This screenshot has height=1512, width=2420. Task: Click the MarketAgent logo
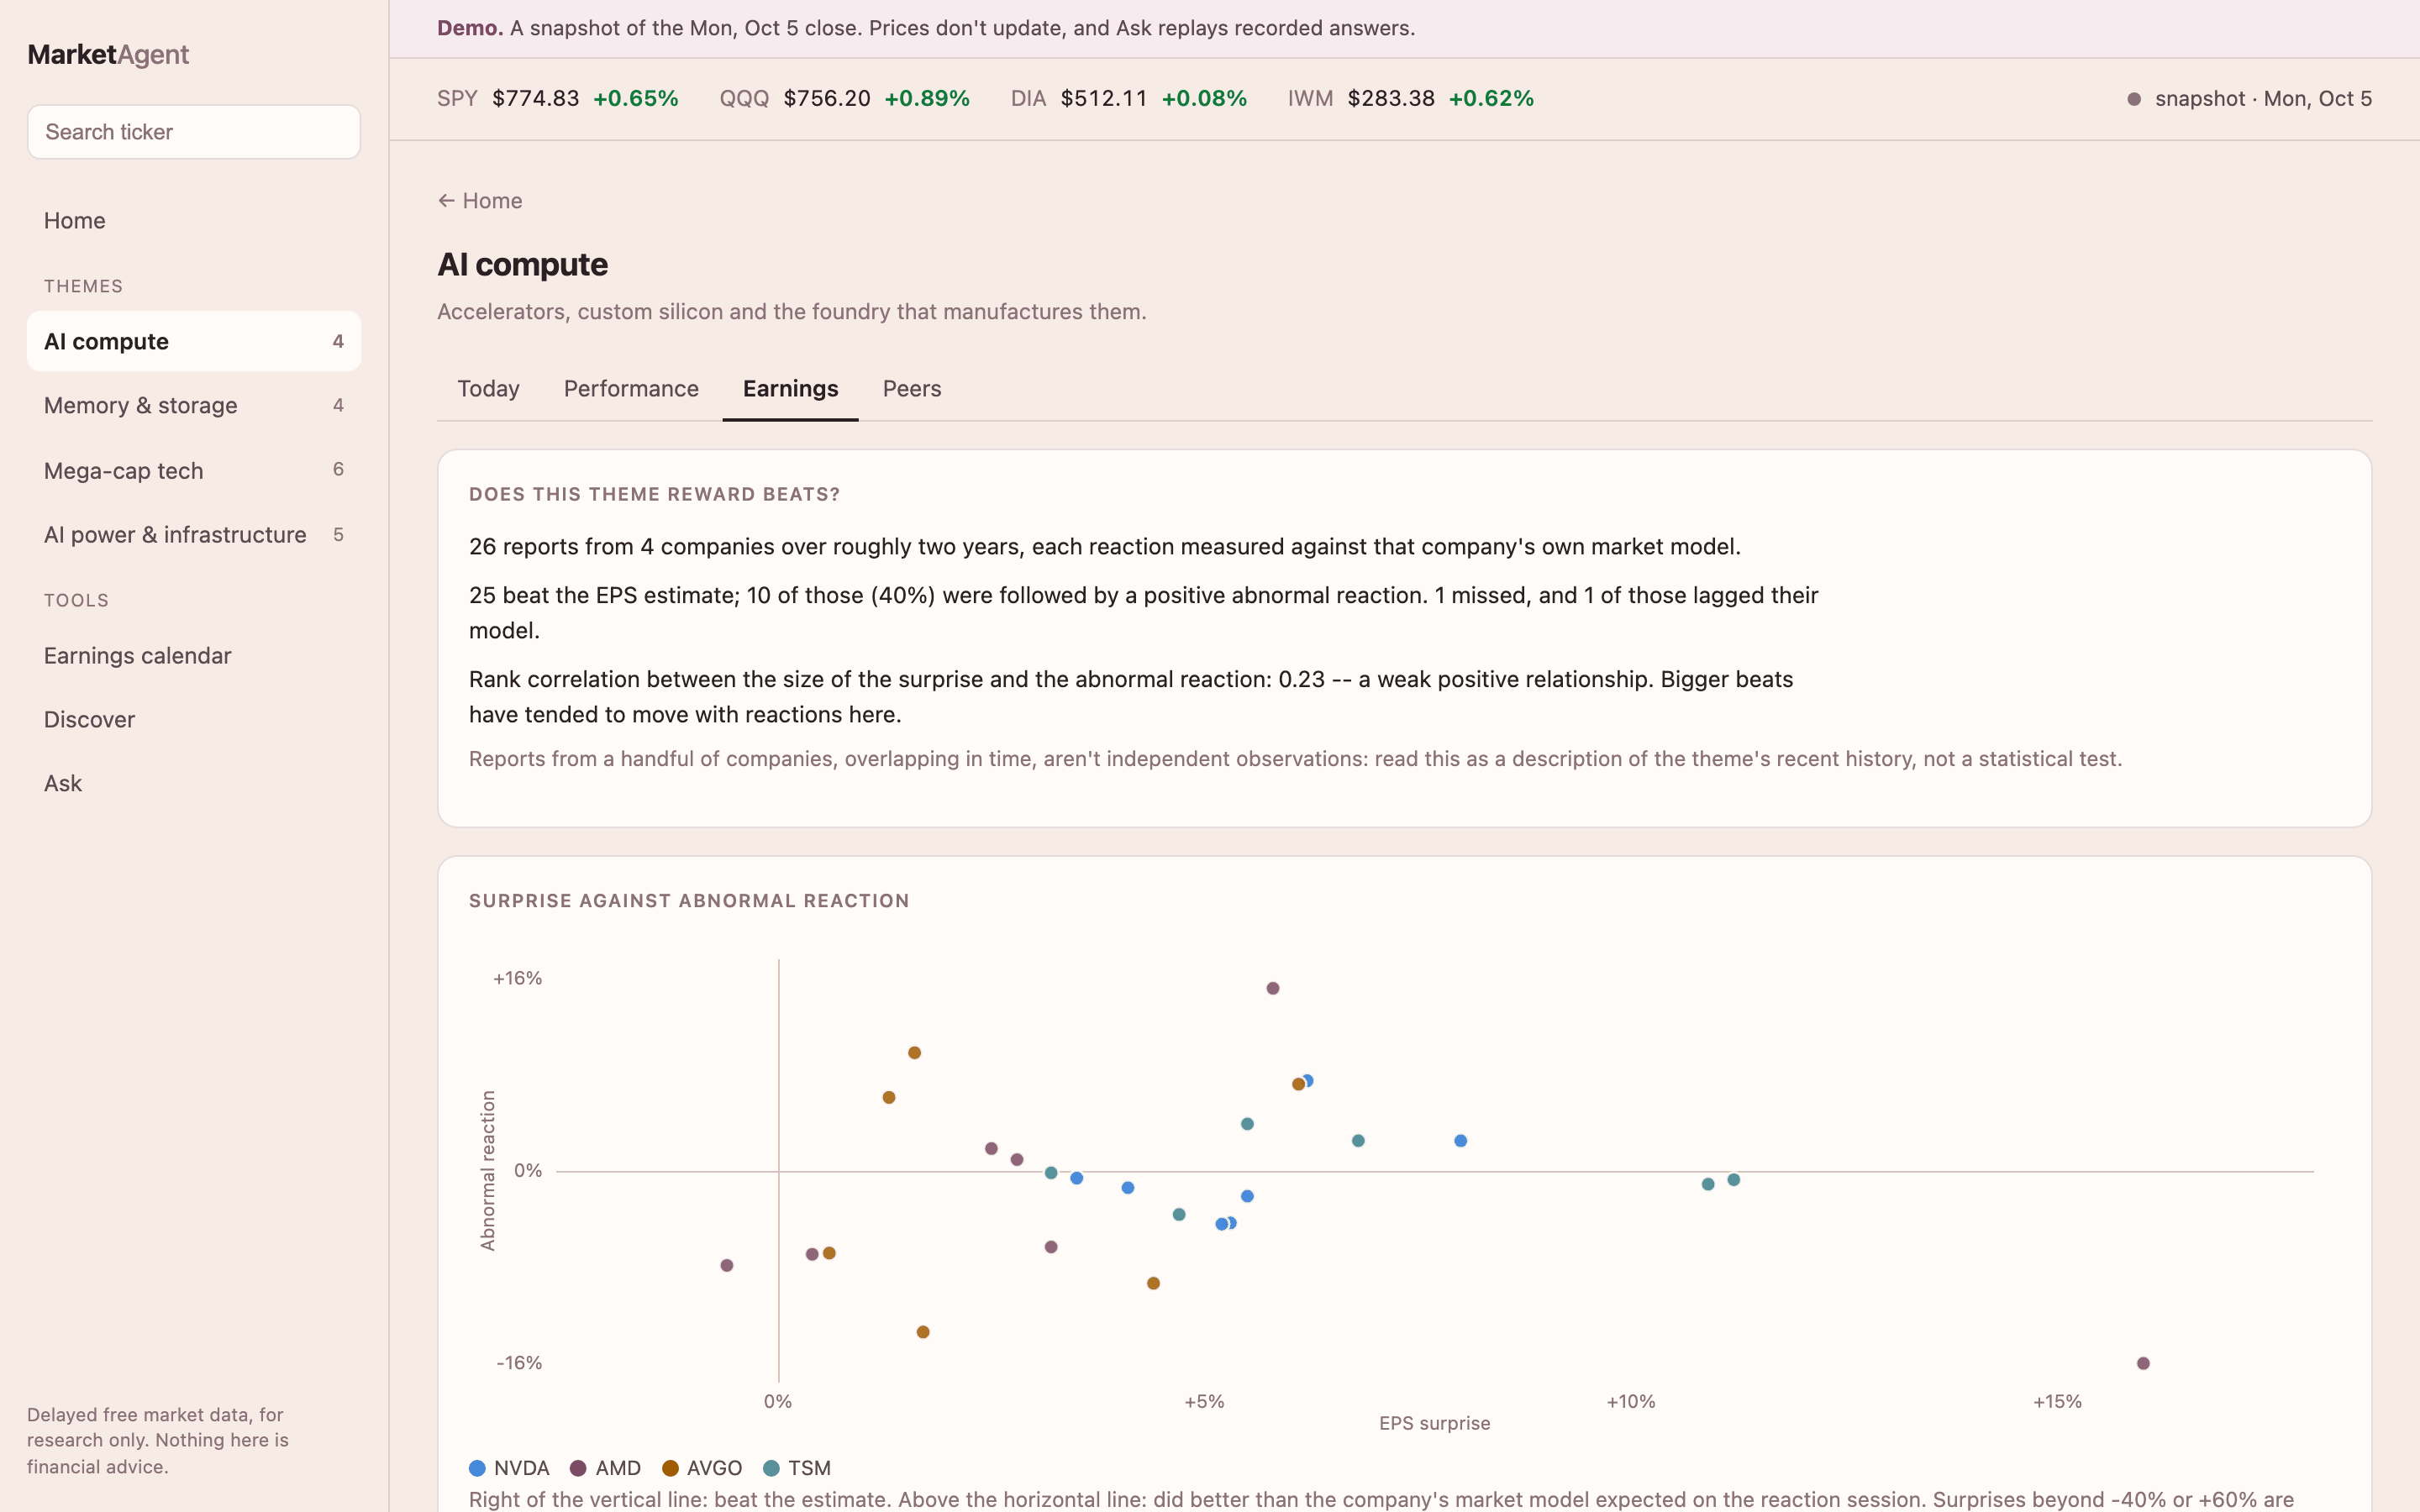pos(108,55)
